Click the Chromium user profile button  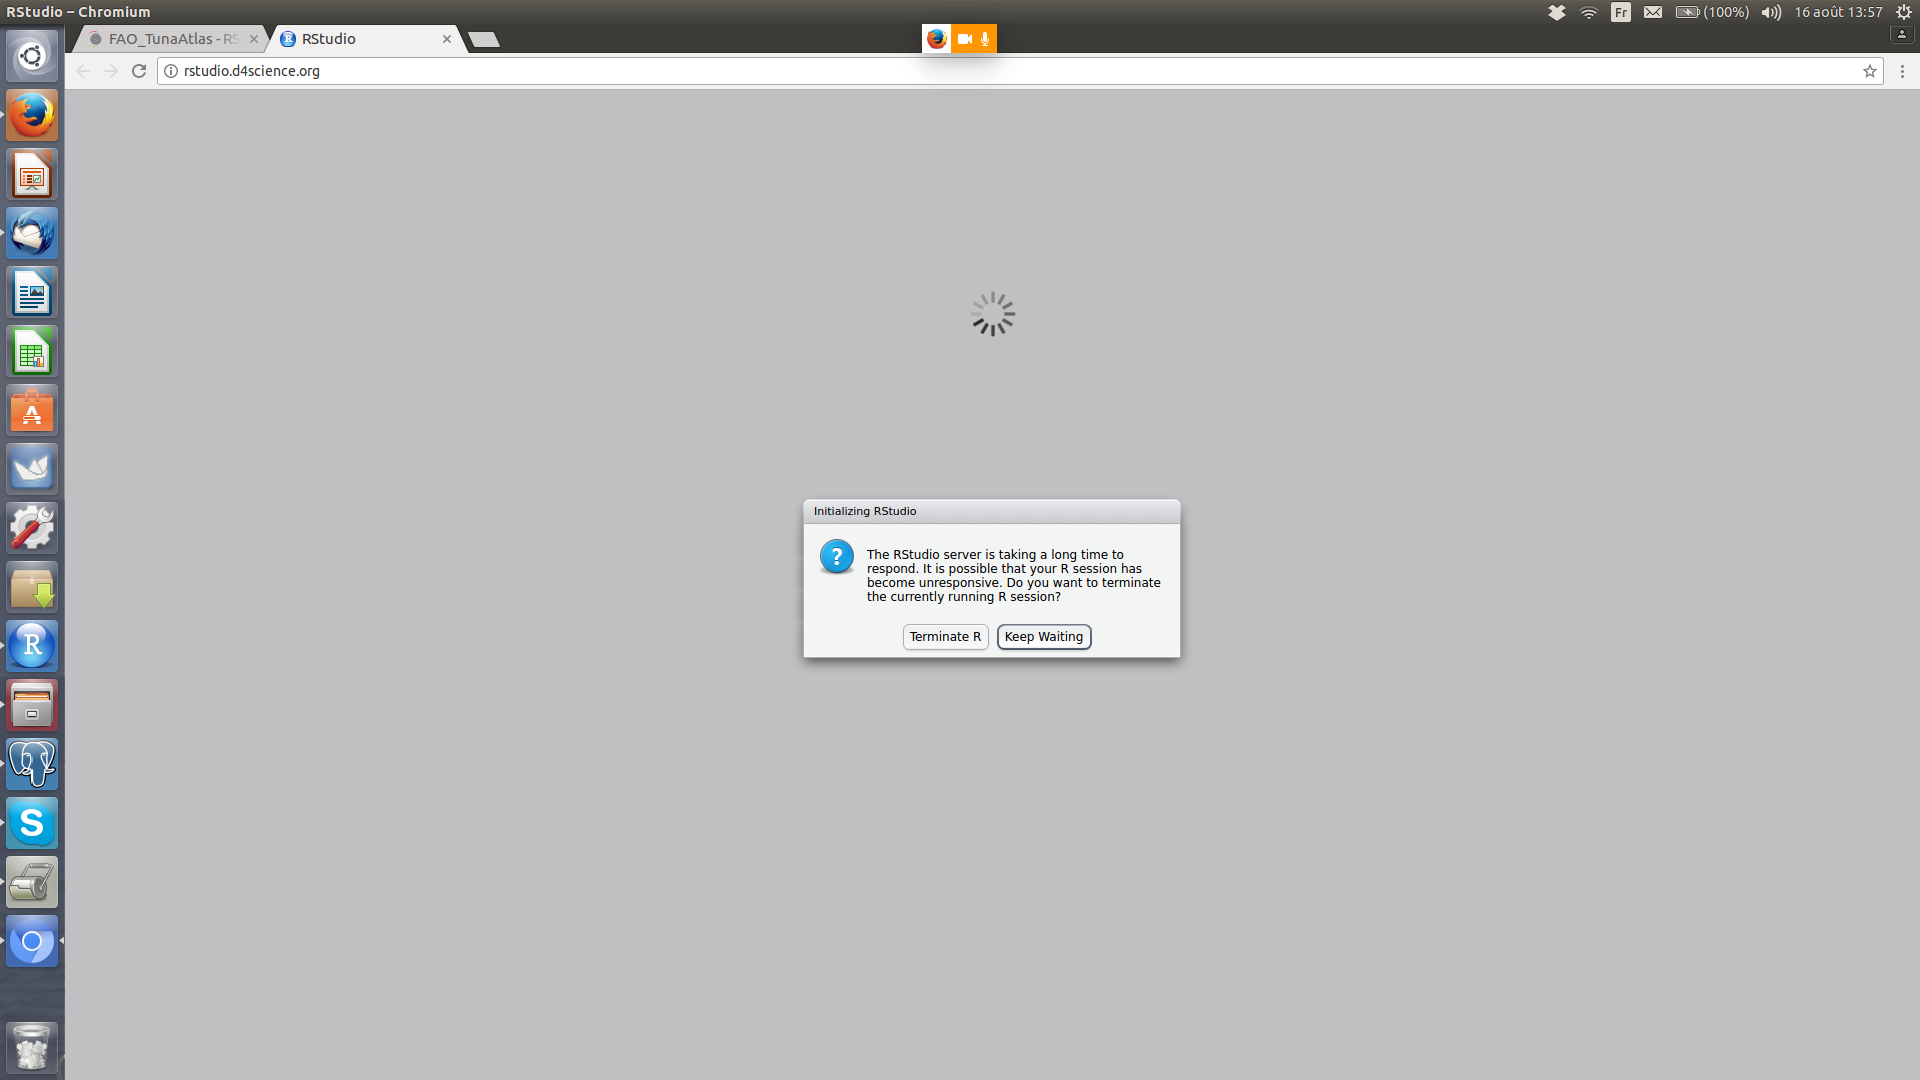coord(1902,34)
